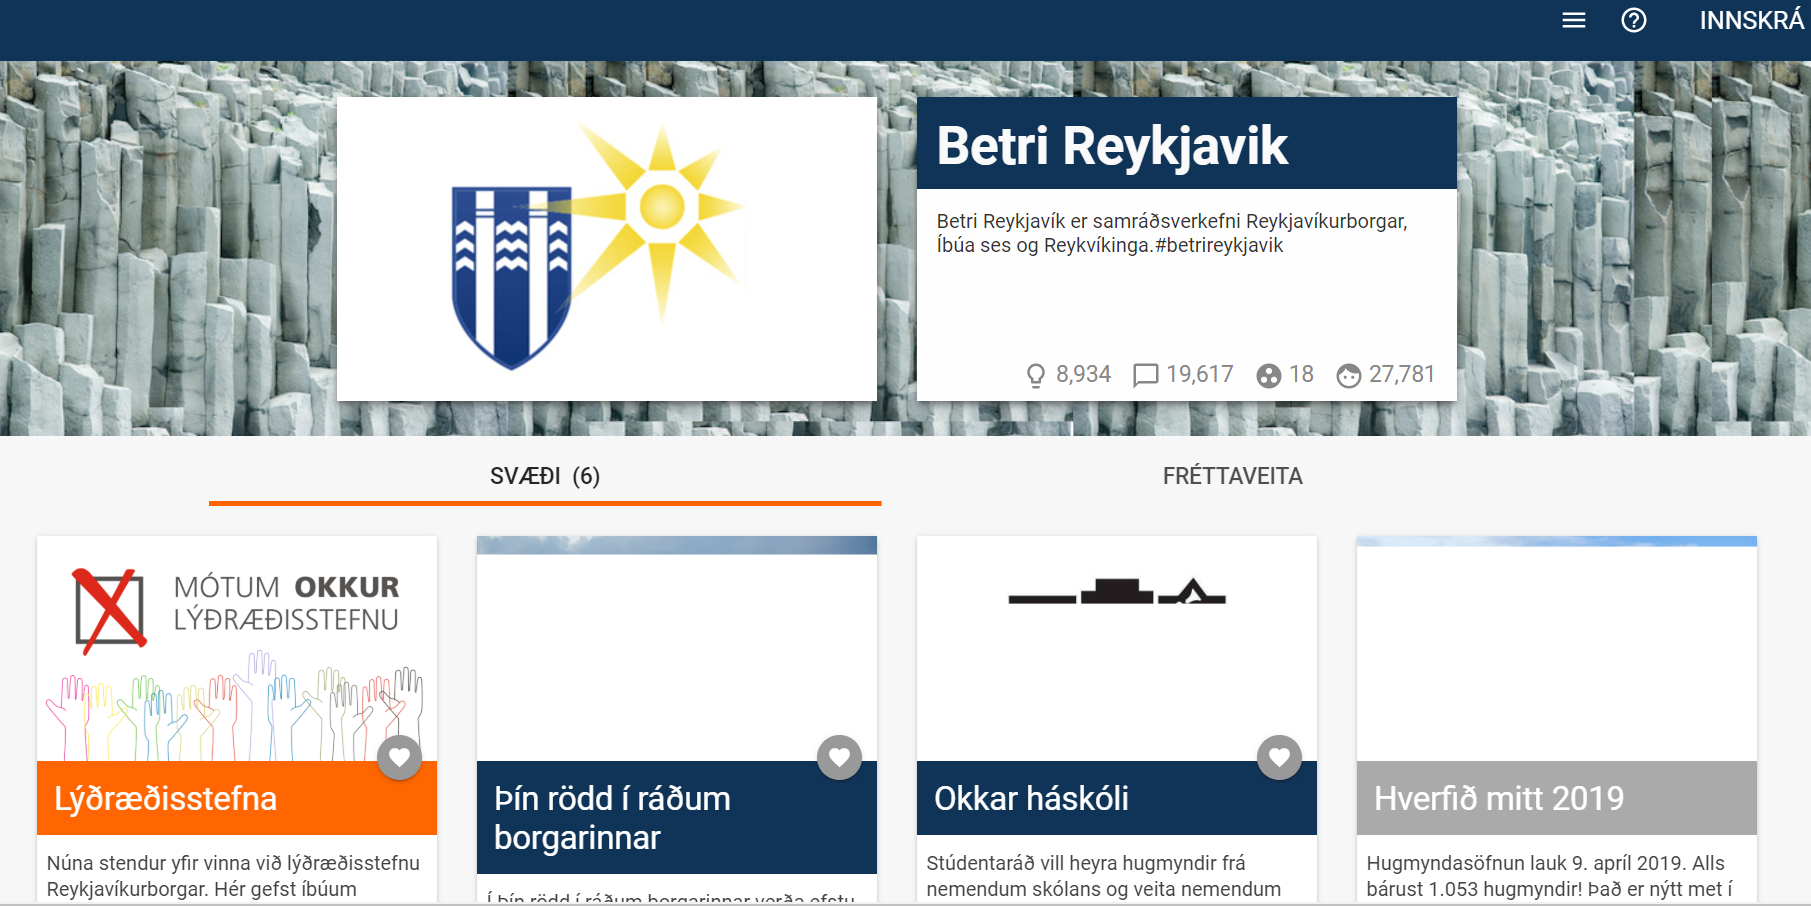Open Þín rödd í ráðum borgarinnar
This screenshot has width=1811, height=906.
[x=612, y=817]
